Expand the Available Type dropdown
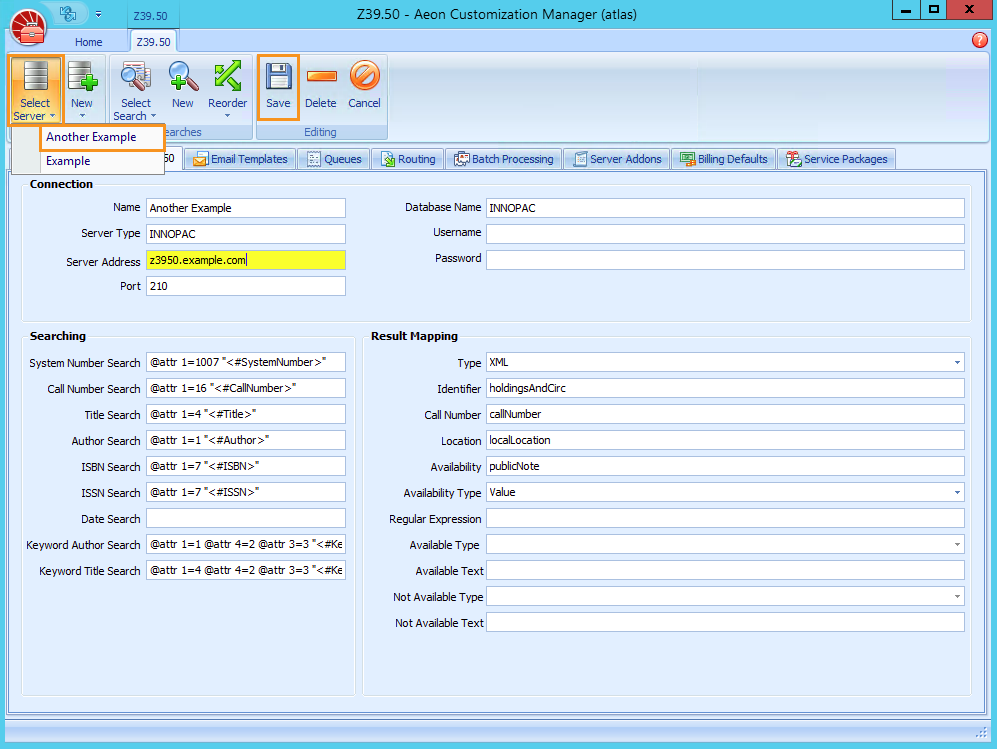This screenshot has width=997, height=749. point(955,544)
